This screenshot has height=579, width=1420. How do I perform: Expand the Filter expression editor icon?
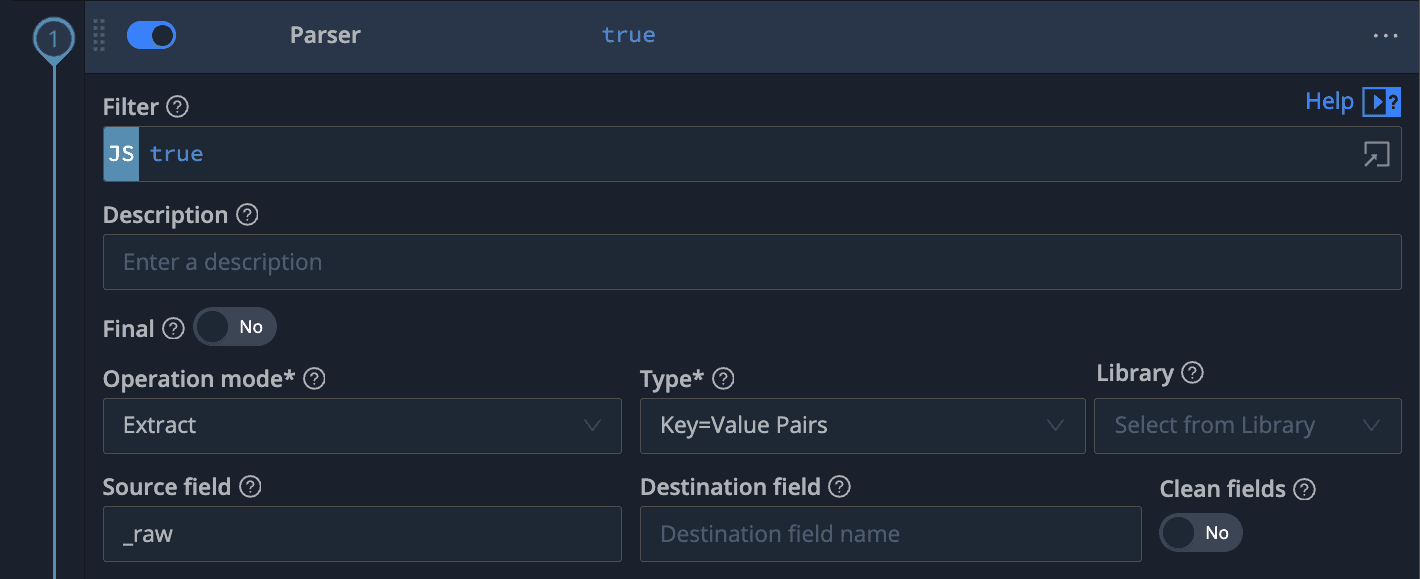point(1377,154)
